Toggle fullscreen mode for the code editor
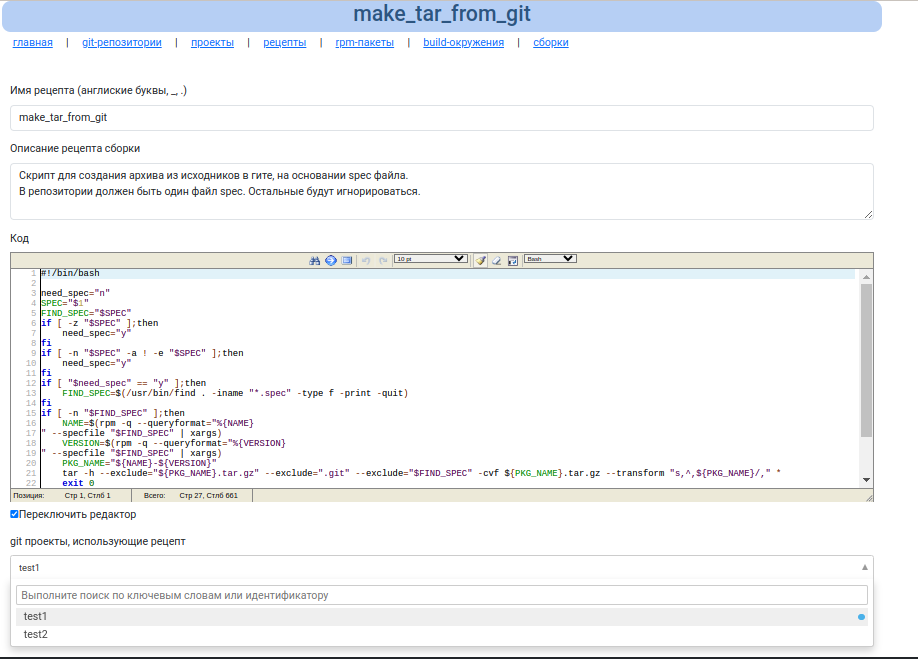The height and width of the screenshot is (659, 918). (347, 260)
